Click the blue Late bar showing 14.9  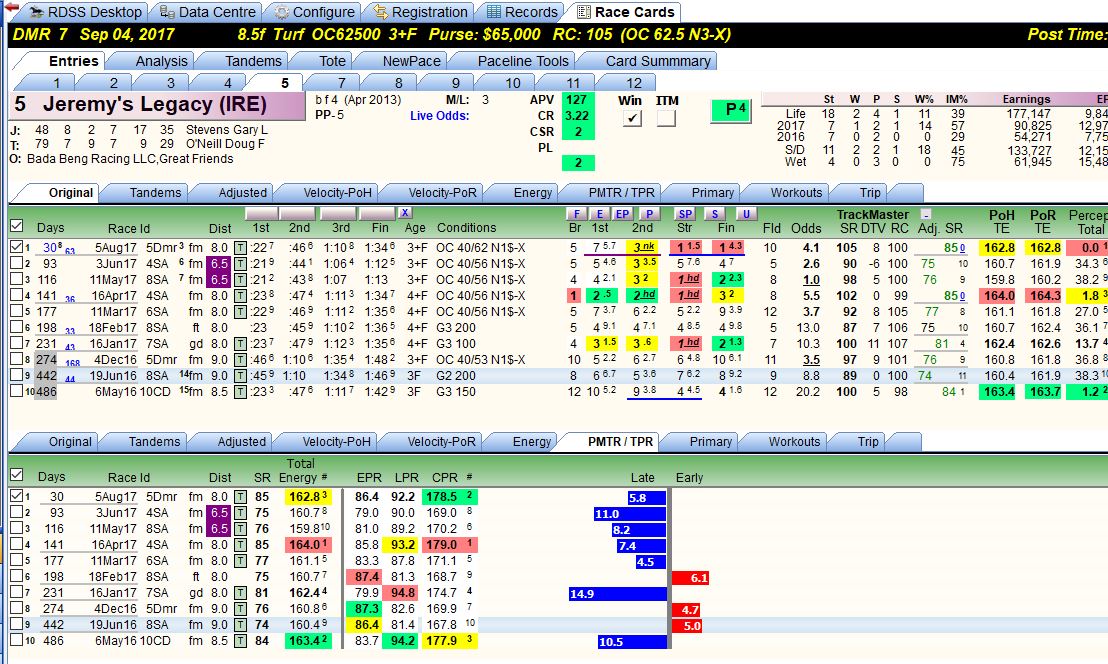click(618, 593)
